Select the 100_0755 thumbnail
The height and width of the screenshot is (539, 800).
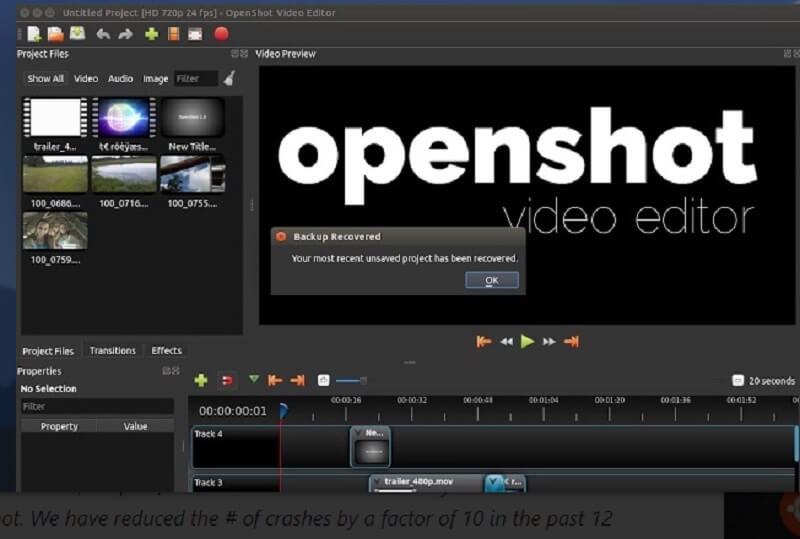(192, 175)
